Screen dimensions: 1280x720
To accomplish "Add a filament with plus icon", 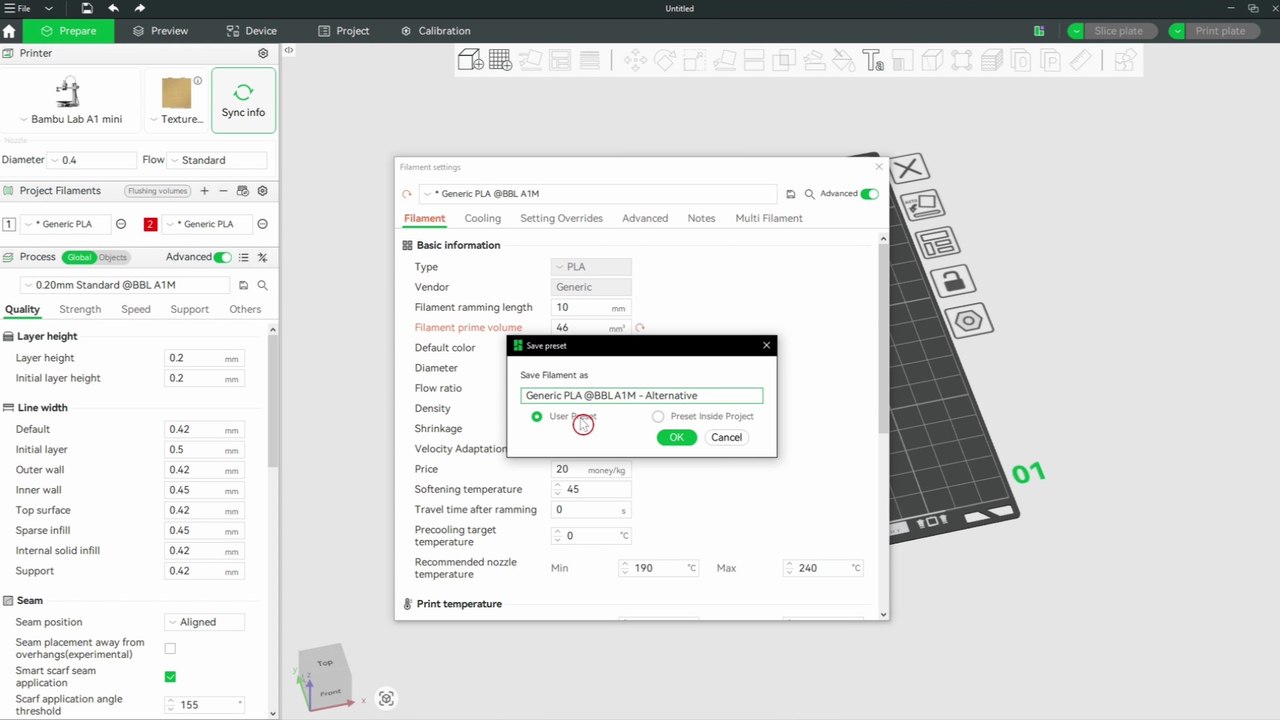I will (x=204, y=191).
